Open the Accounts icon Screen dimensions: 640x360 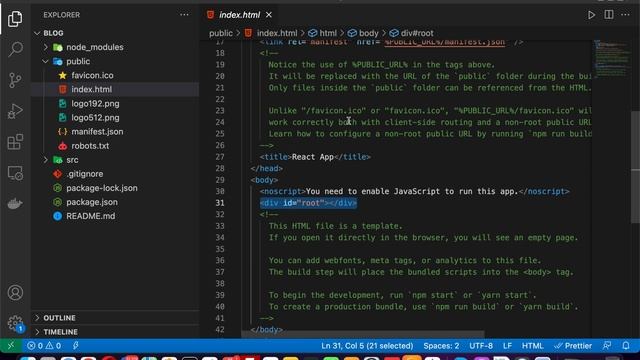[15, 292]
